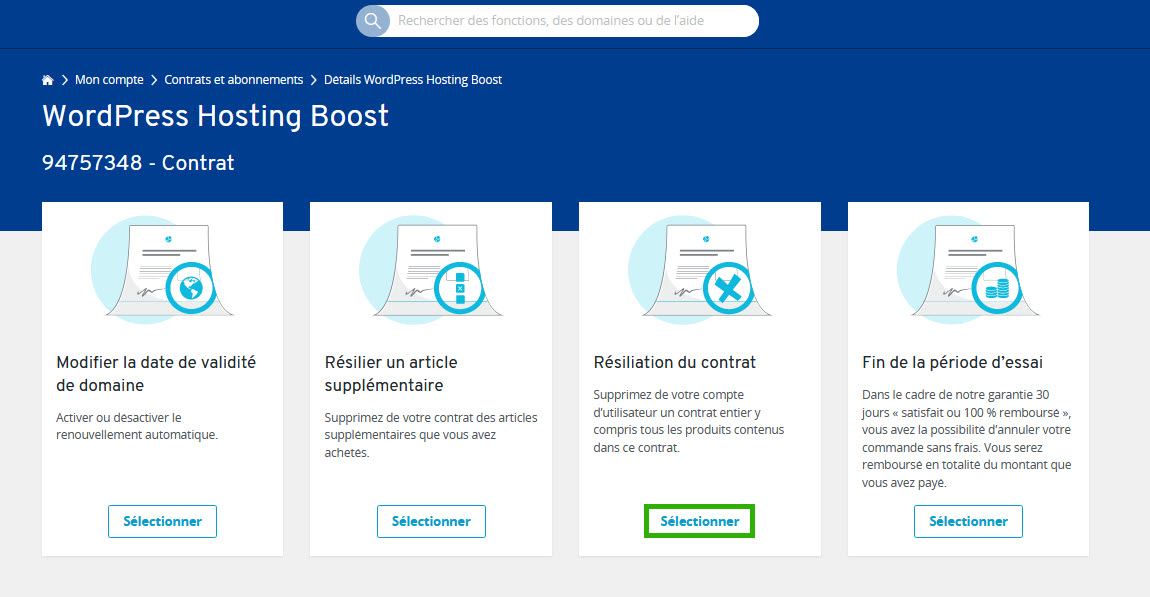Click the WordPress Hosting Boost page title
This screenshot has height=597, width=1150.
216,116
